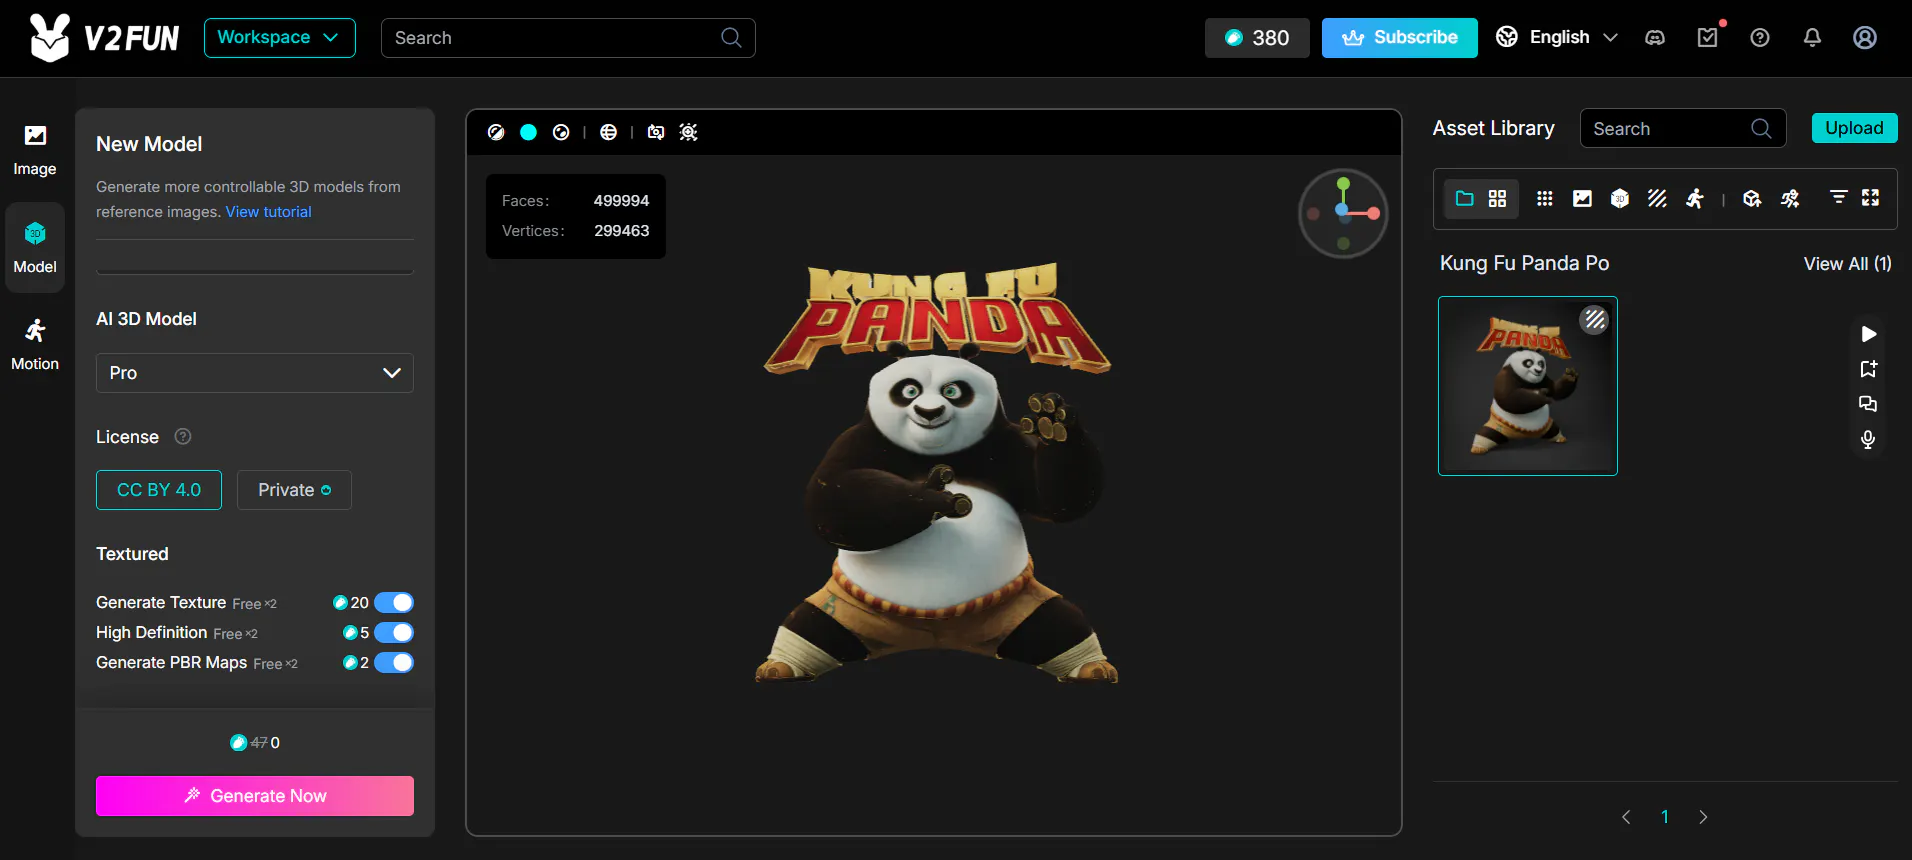1912x860 pixels.
Task: Switch to the Motion sidebar tab
Action: [x=35, y=345]
